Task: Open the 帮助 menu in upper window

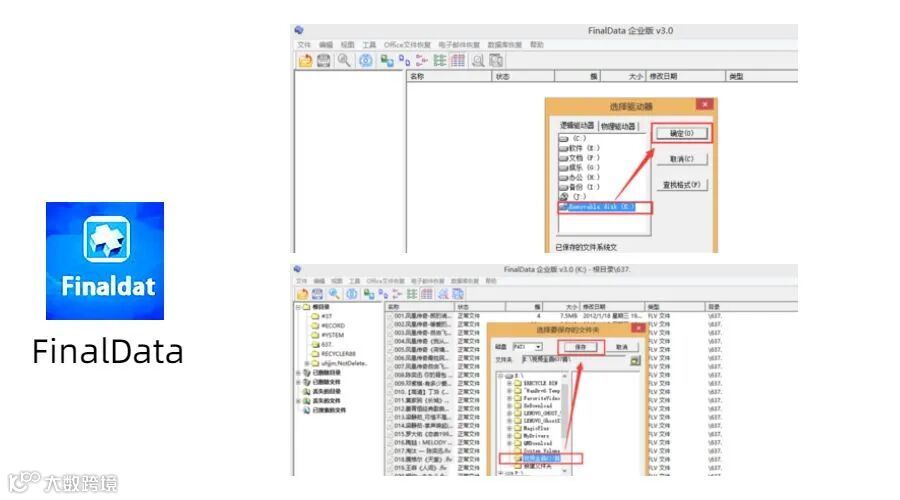Action: [x=537, y=45]
